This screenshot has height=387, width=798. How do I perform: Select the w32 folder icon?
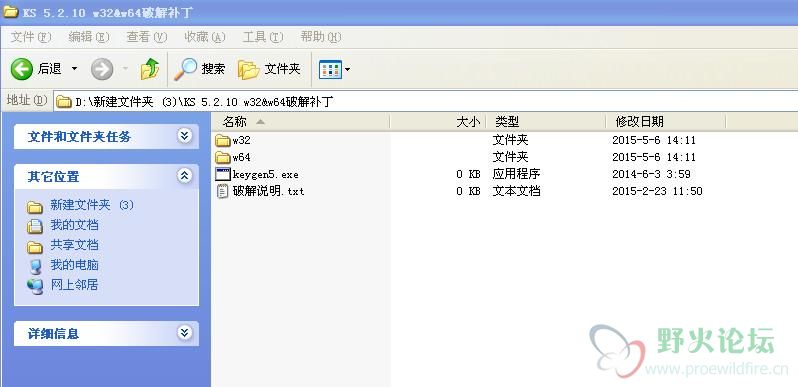[x=223, y=140]
